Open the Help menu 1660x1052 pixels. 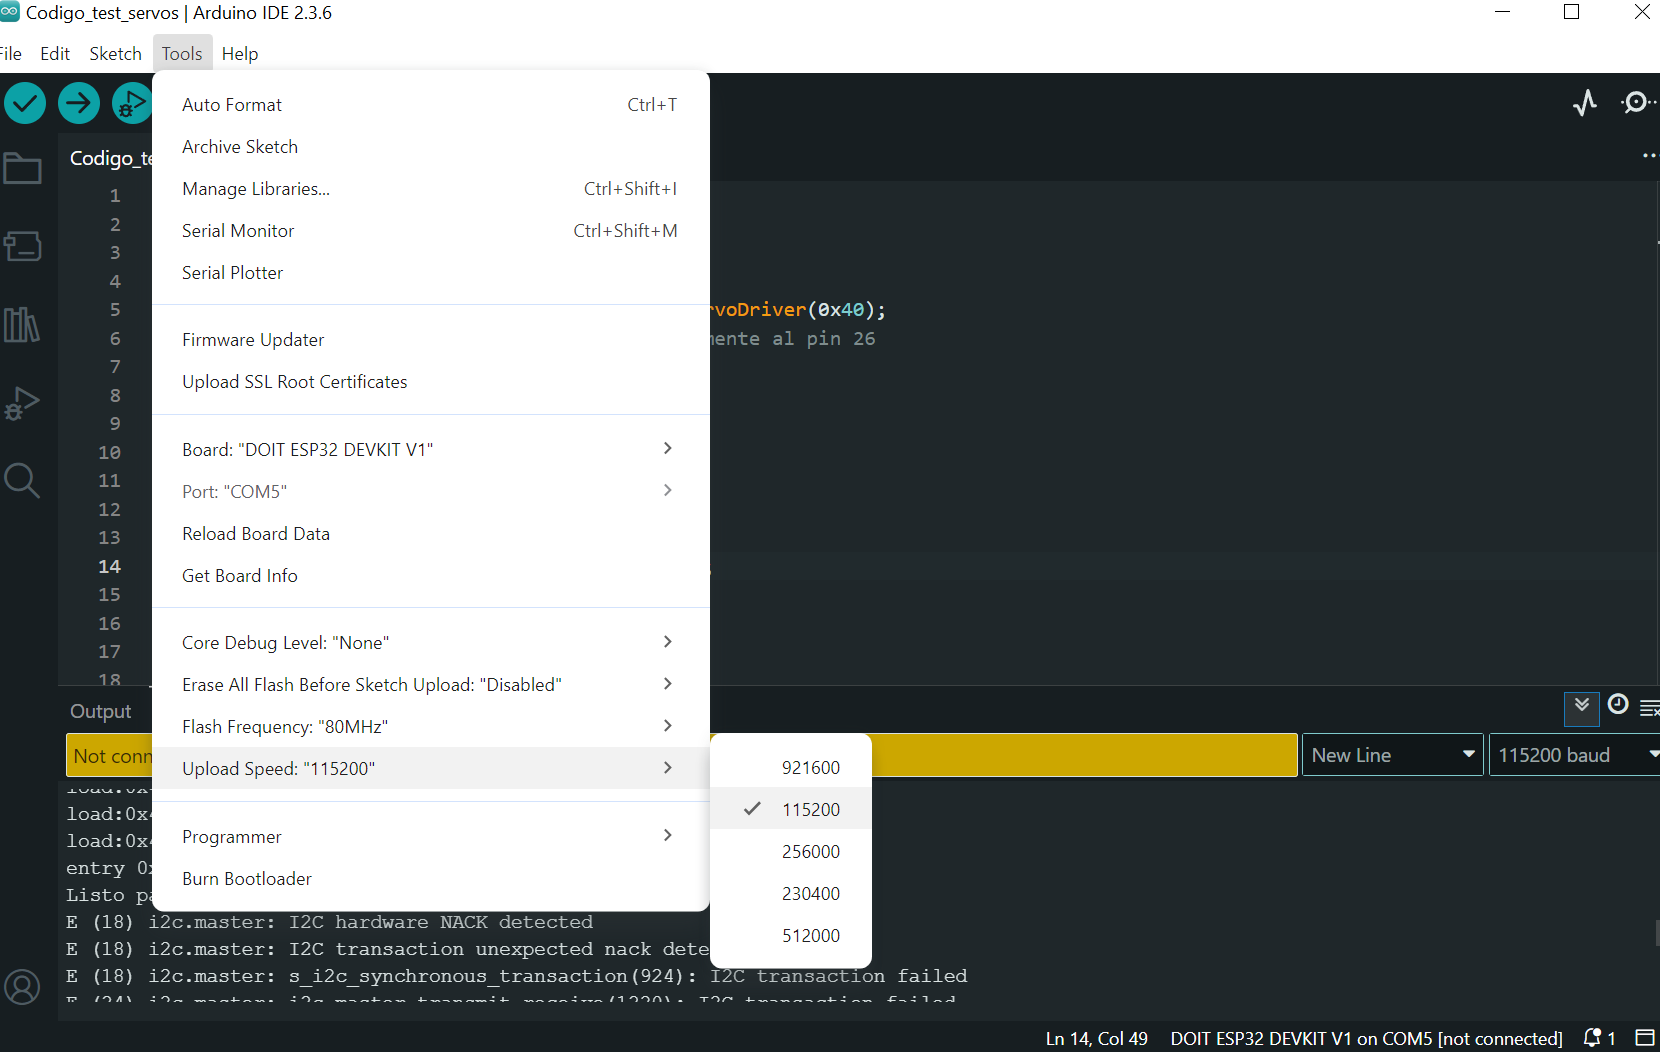(240, 54)
